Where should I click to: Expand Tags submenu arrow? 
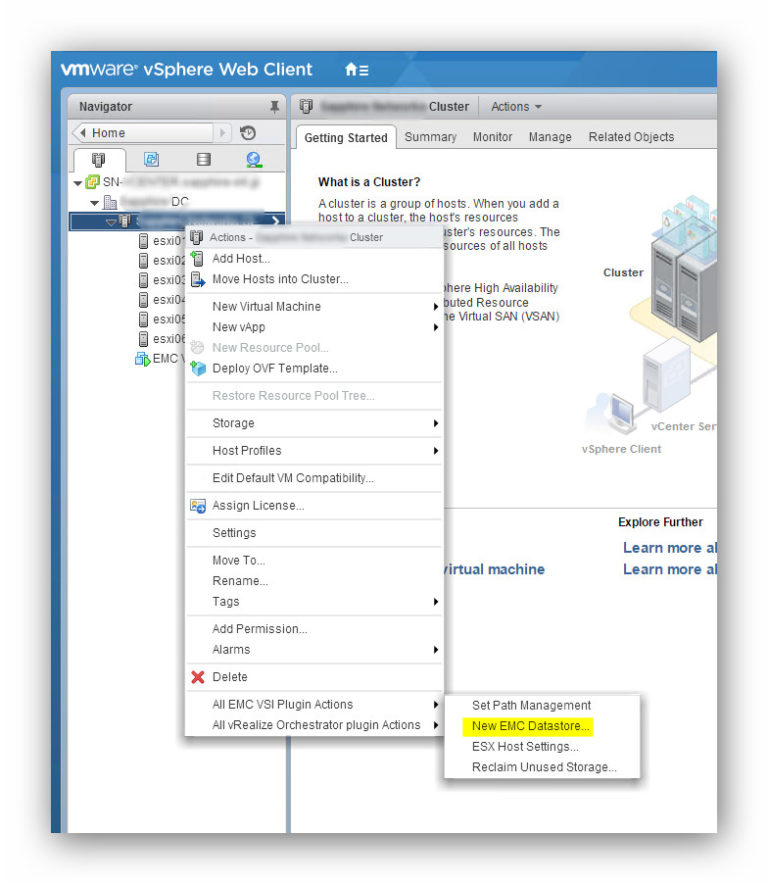(435, 602)
